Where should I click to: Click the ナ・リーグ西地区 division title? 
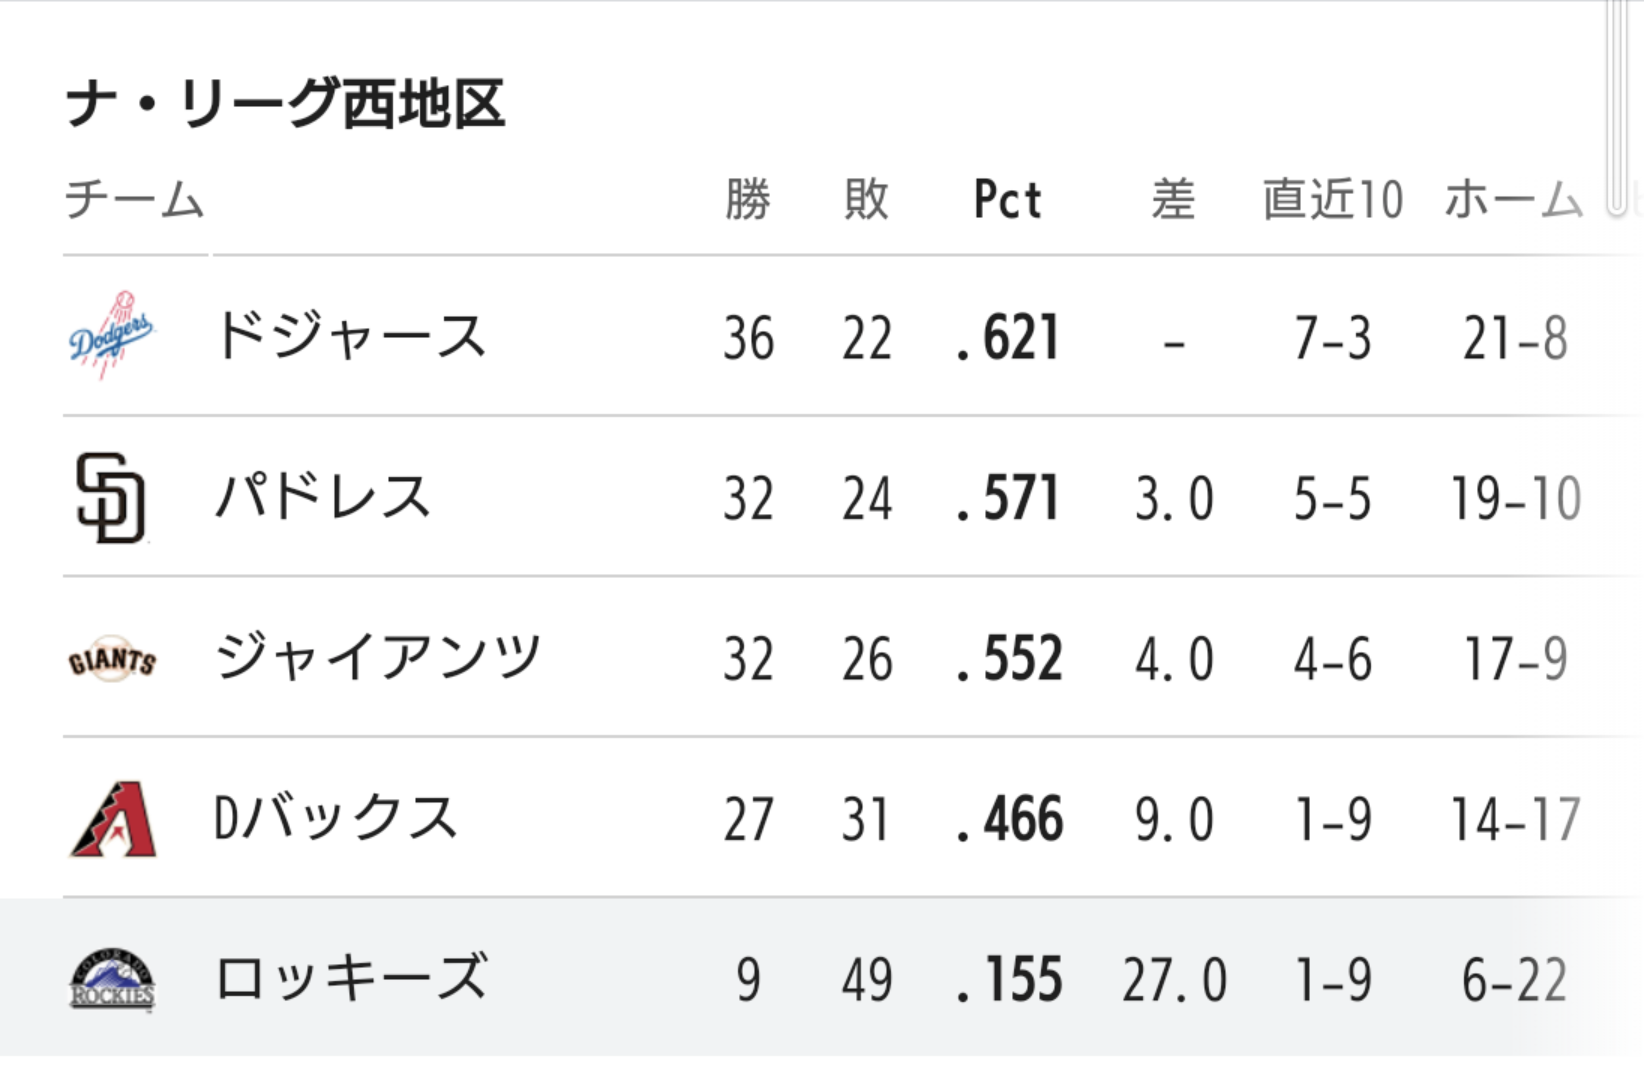click(x=285, y=104)
